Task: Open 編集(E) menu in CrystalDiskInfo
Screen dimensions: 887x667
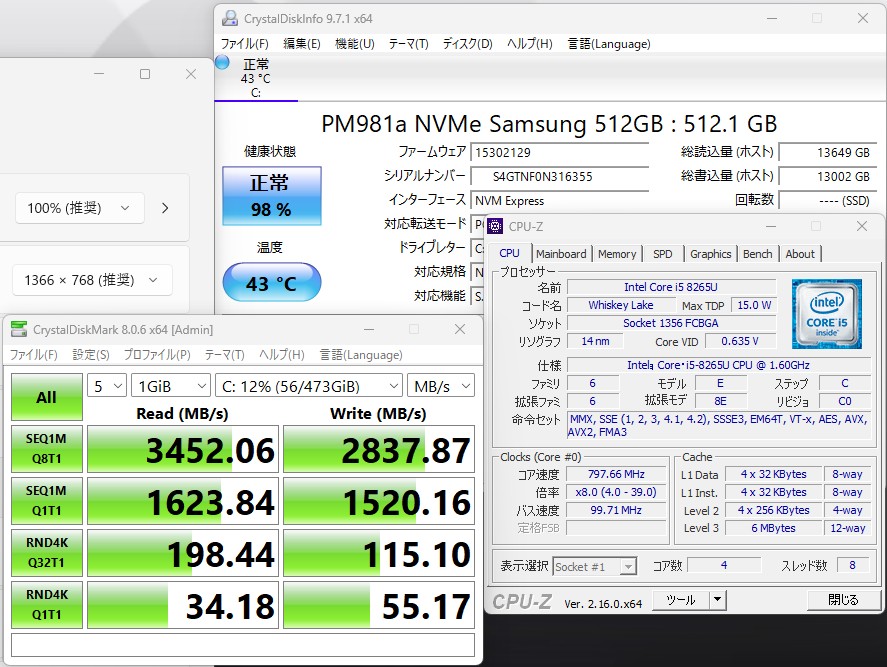Action: point(302,44)
